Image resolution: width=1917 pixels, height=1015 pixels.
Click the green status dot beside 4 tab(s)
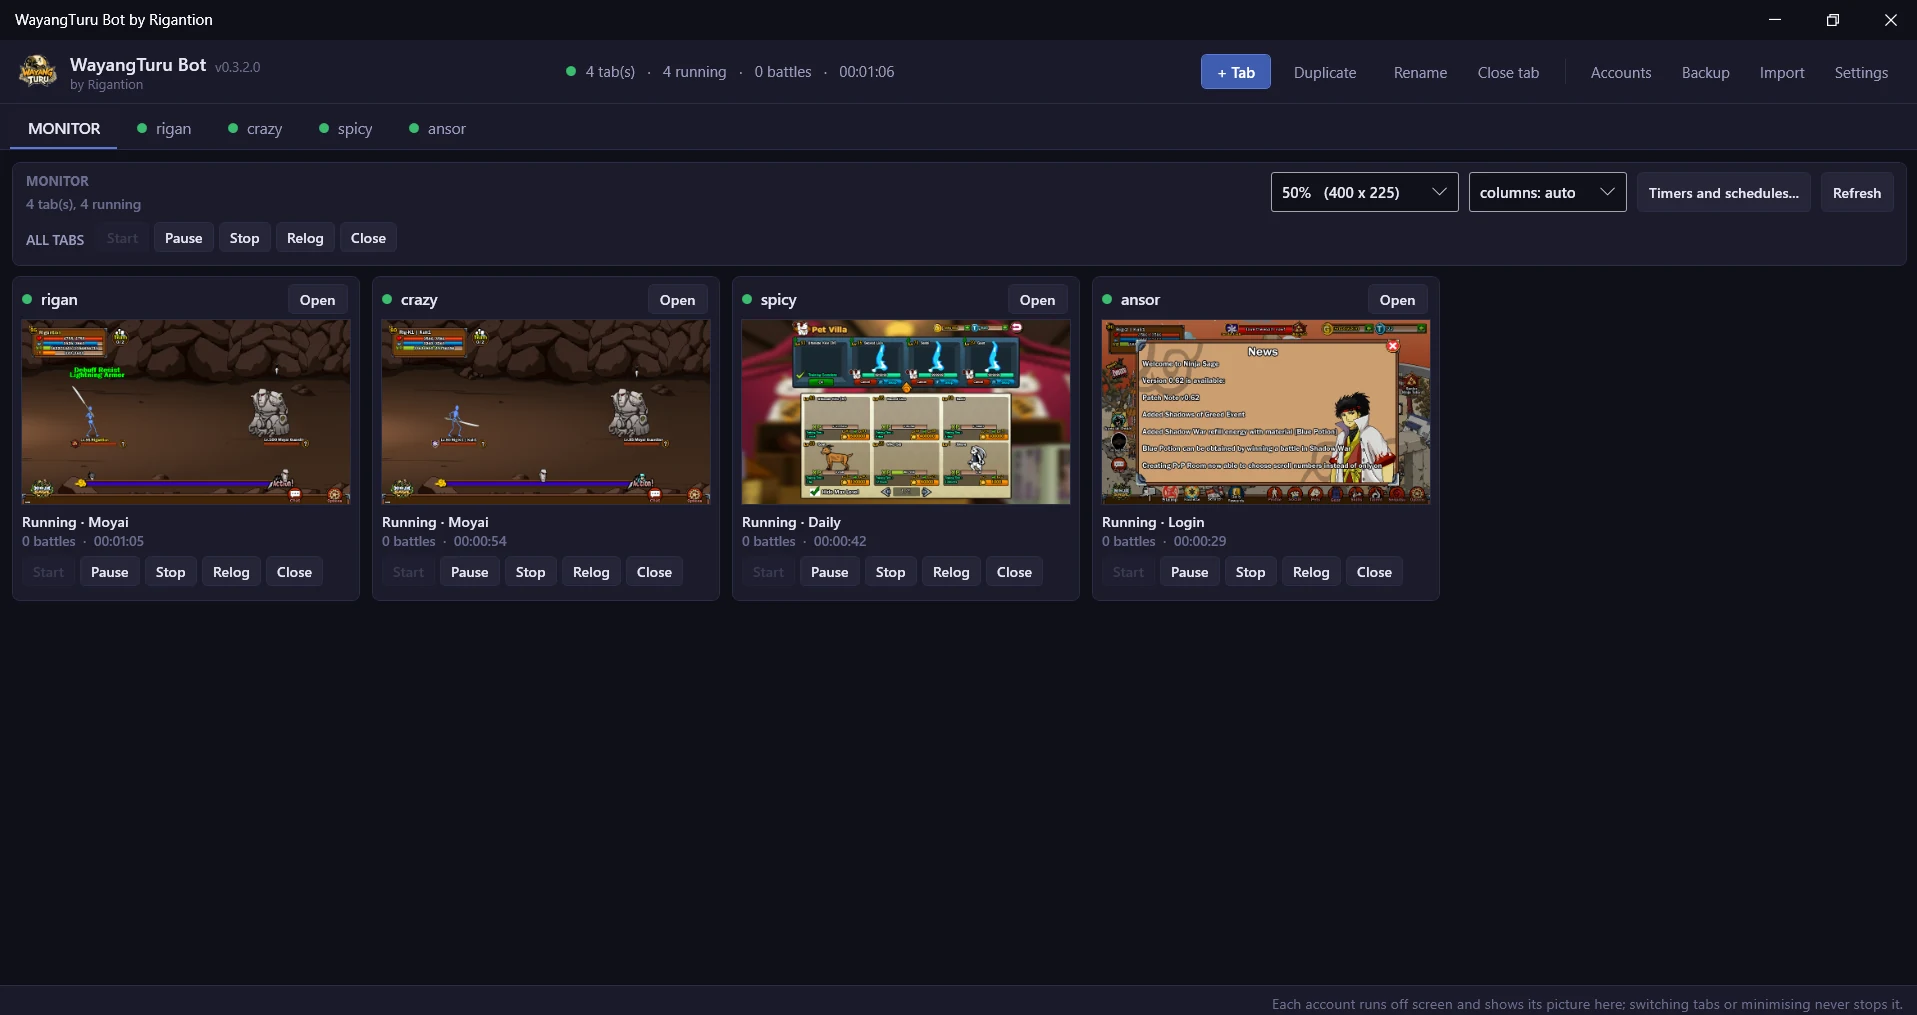571,72
